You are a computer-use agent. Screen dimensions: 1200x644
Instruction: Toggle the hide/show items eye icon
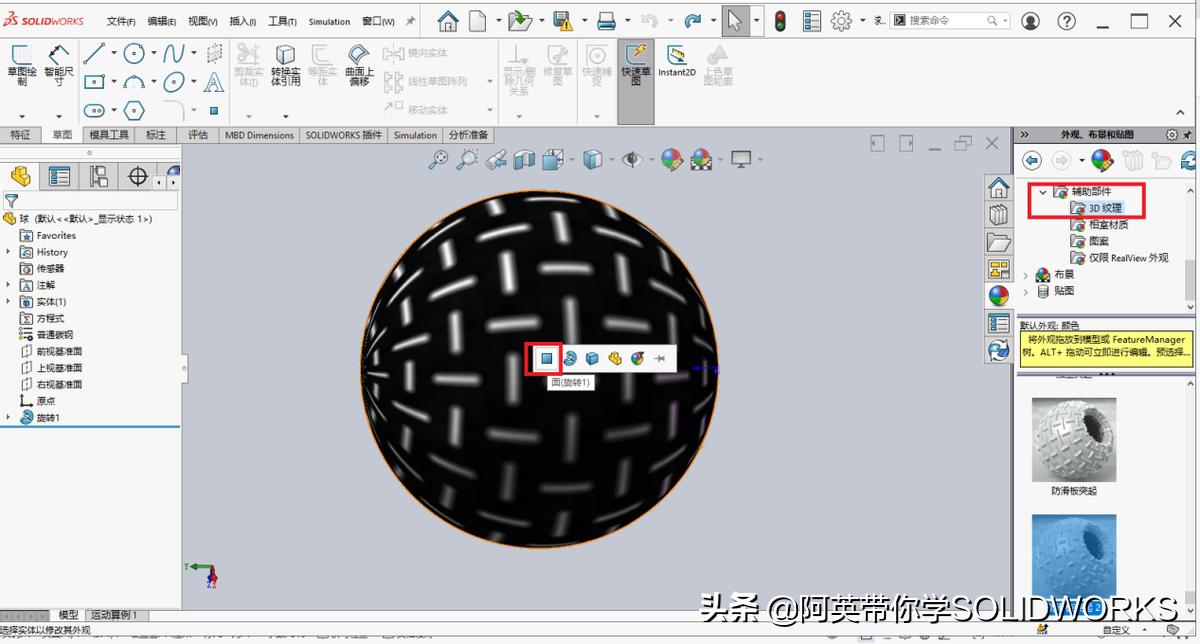point(632,160)
